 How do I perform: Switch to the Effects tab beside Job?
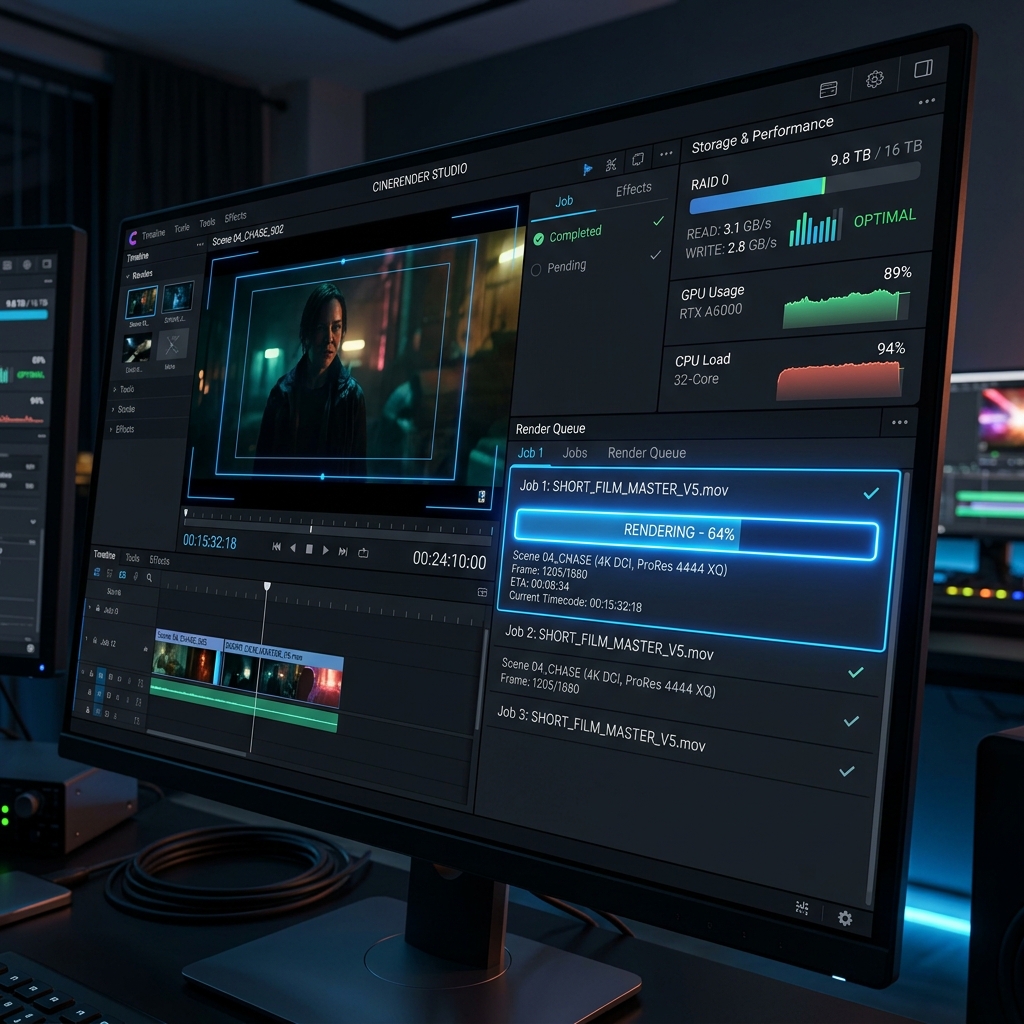tap(633, 189)
